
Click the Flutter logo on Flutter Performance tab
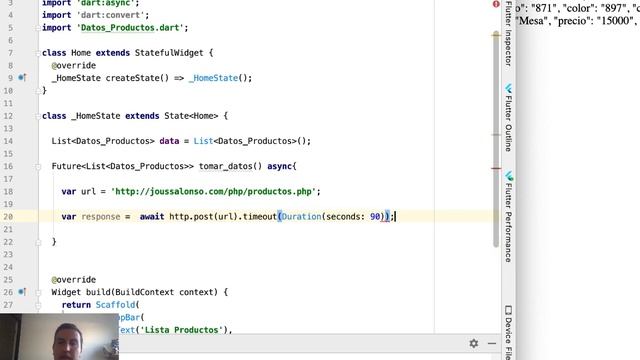509,176
